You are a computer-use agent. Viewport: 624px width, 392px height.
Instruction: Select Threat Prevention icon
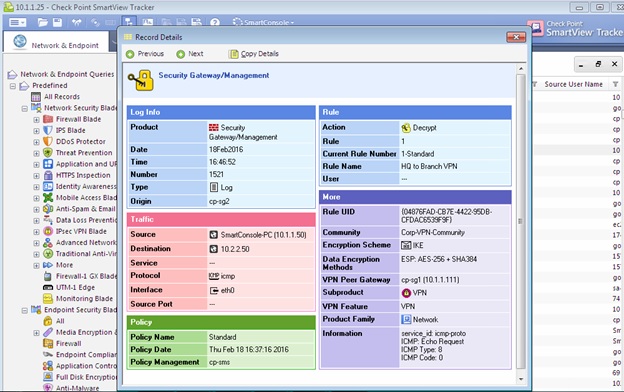[x=48, y=152]
